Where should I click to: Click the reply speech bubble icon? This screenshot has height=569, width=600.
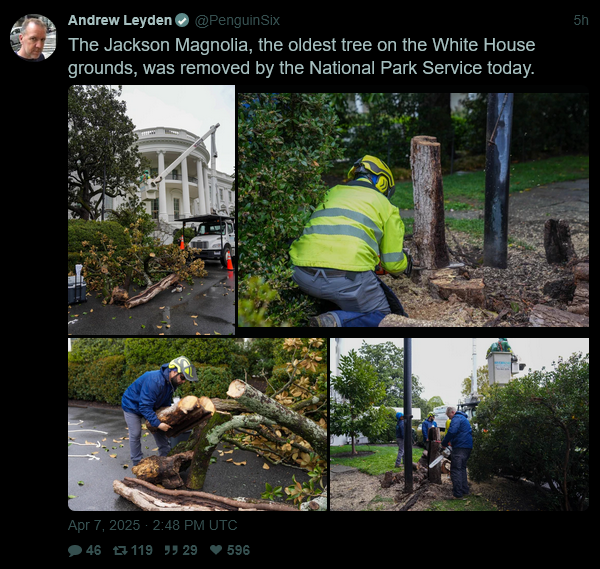coord(75,550)
